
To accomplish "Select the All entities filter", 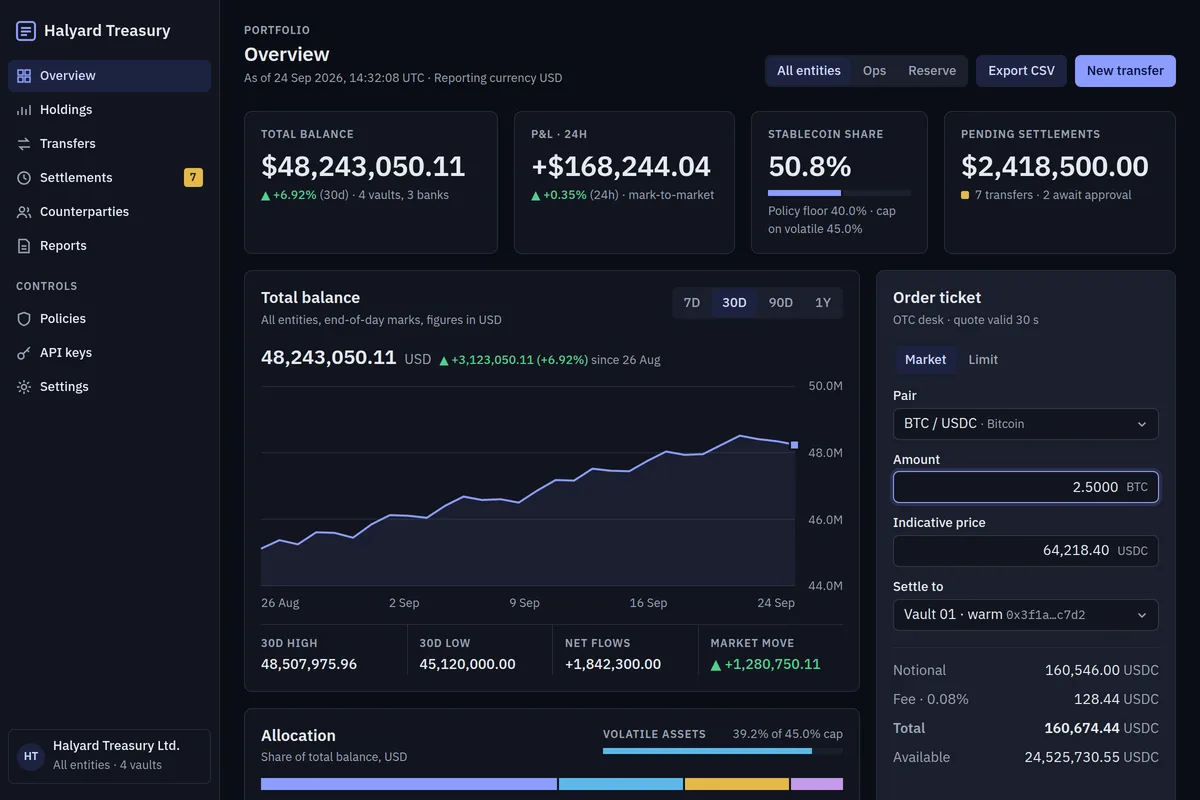I will coord(809,71).
